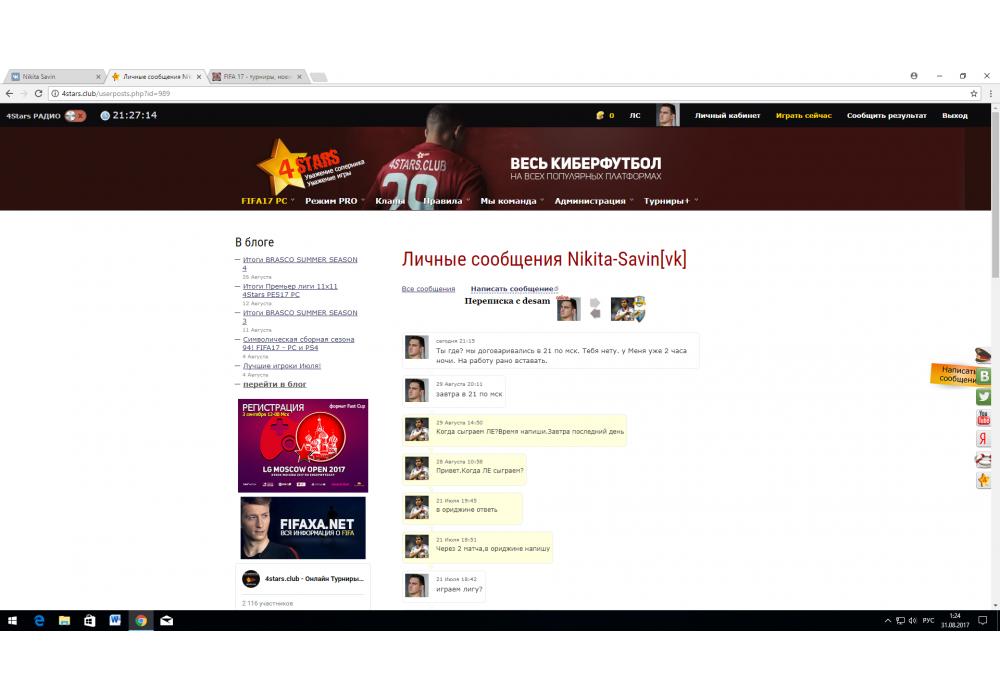Click the Yandex icon in side panel
This screenshot has width=1000, height=700.
tap(984, 439)
